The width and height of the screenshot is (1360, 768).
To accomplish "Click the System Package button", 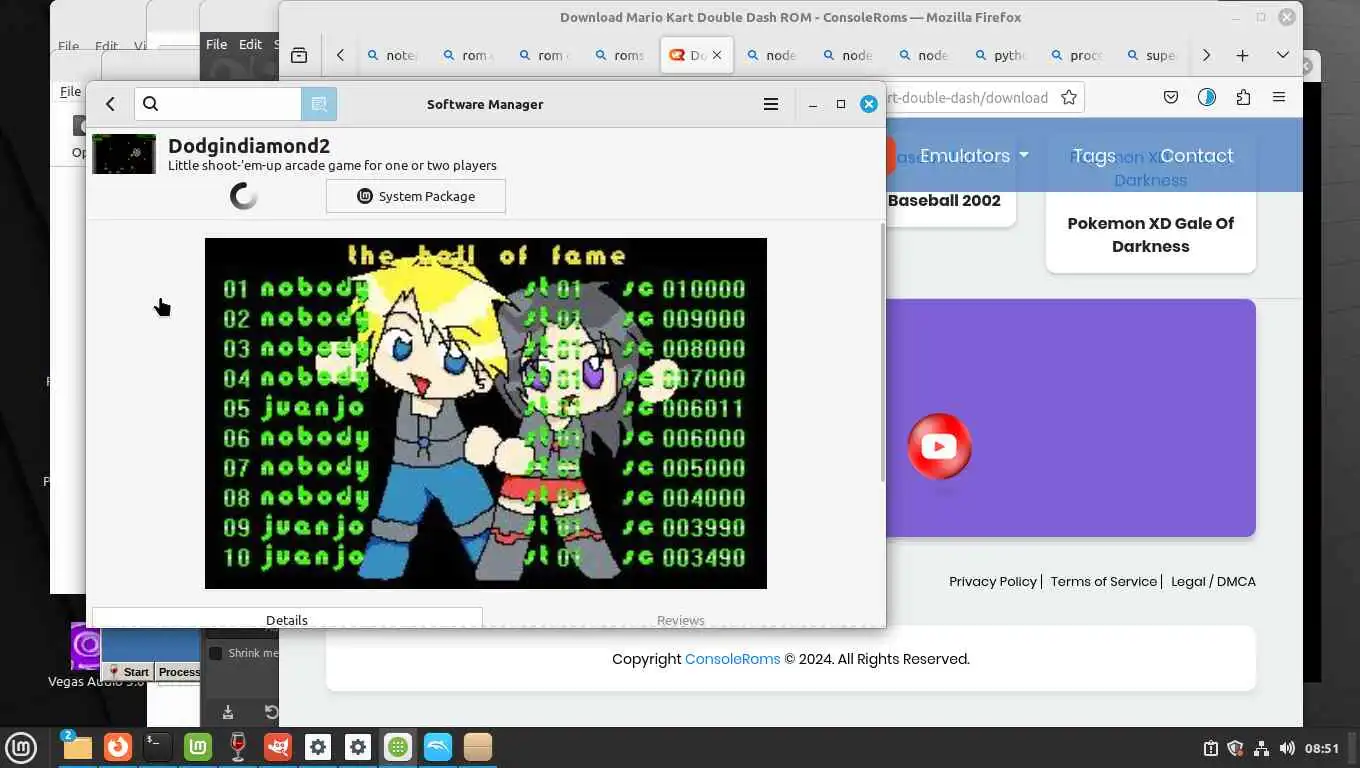I will [416, 196].
